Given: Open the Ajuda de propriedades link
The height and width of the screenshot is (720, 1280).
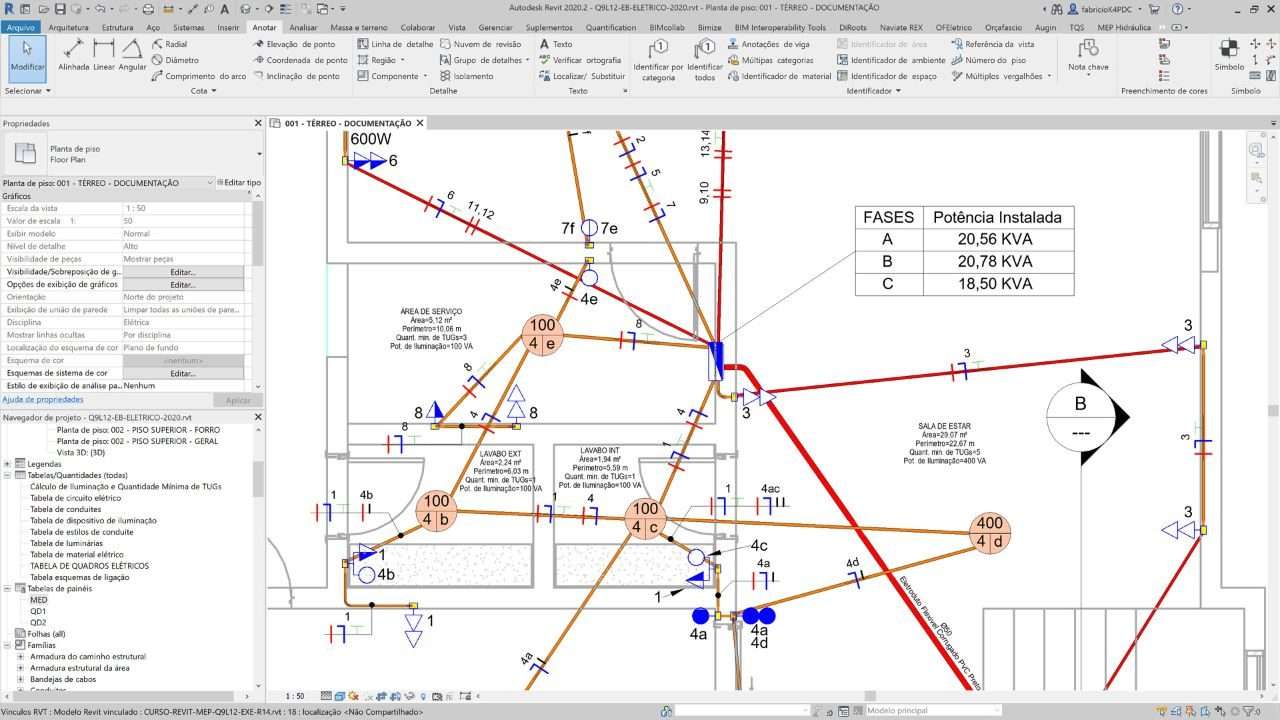Looking at the screenshot, I should coord(42,400).
